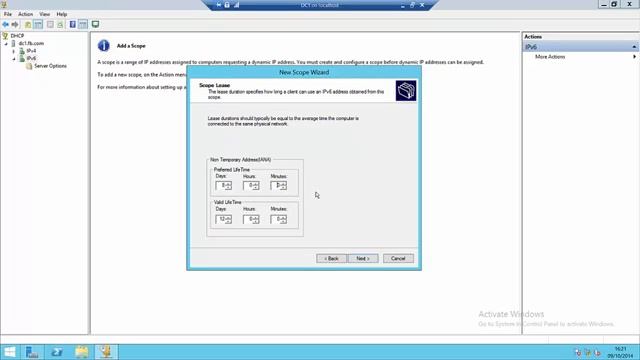Click the clock in the system tray

pyautogui.click(x=620, y=352)
